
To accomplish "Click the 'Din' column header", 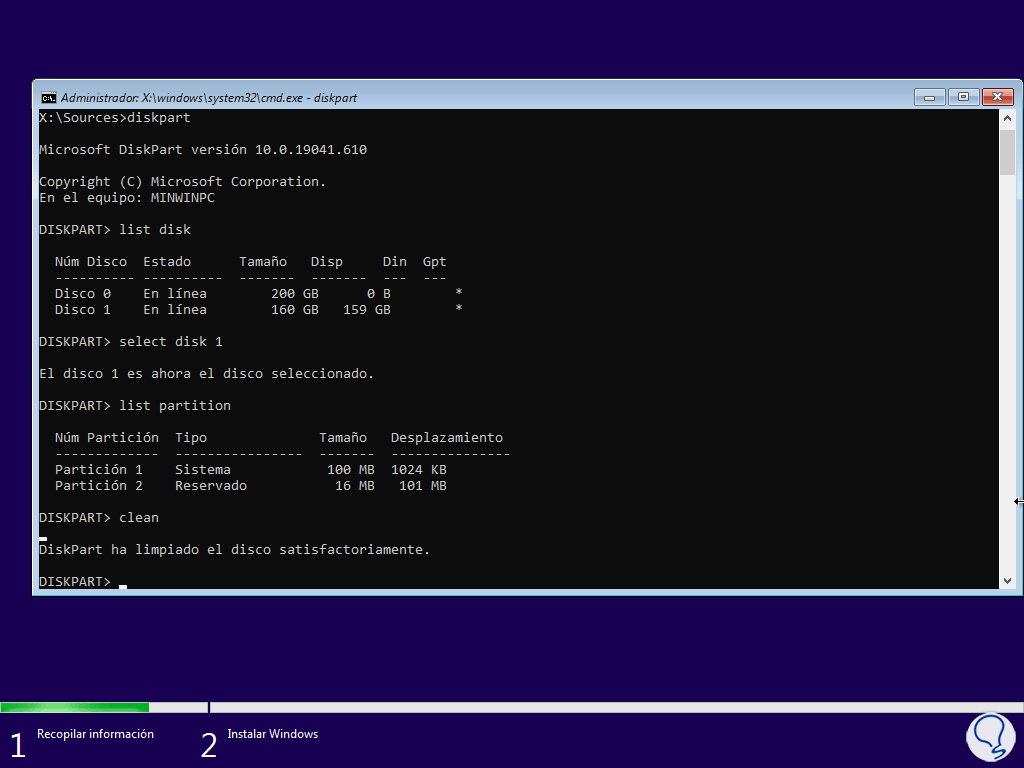I will pos(394,262).
